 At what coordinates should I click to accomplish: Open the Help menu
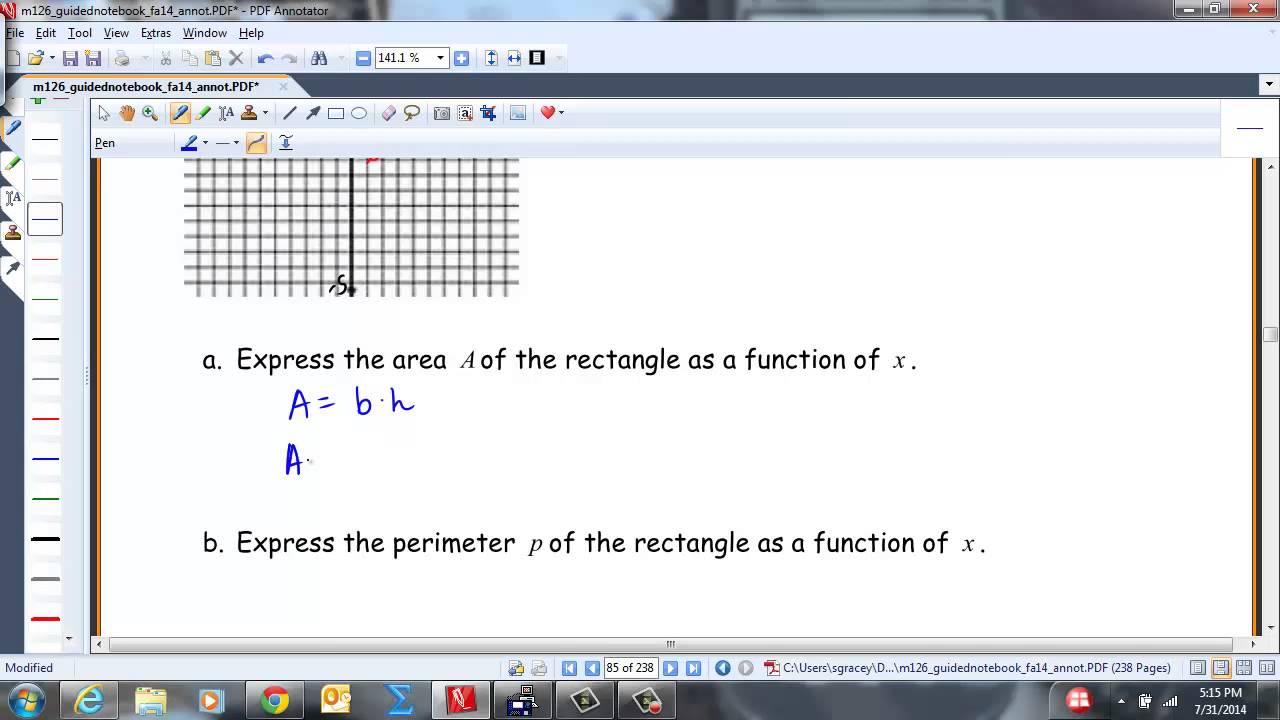(251, 33)
